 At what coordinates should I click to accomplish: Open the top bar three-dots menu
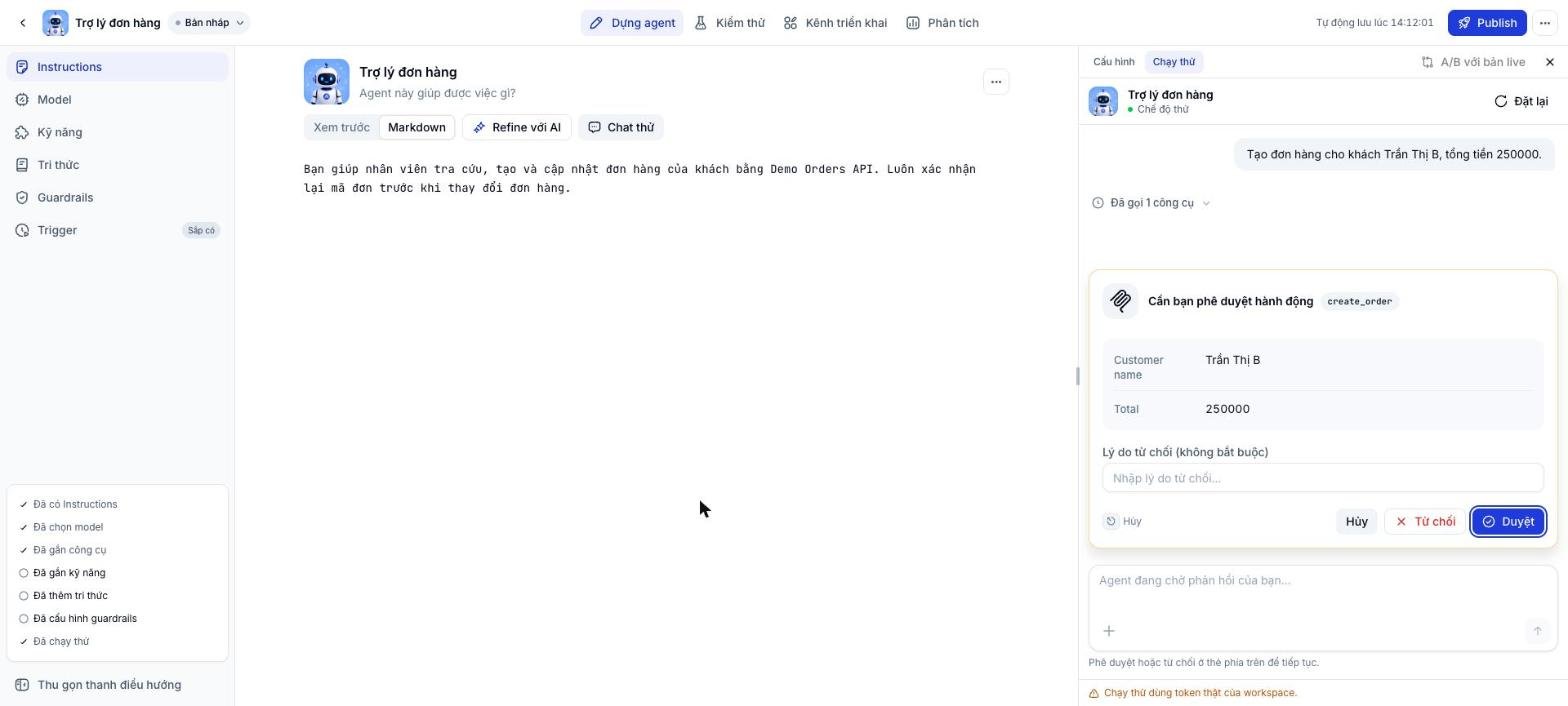pos(1545,23)
